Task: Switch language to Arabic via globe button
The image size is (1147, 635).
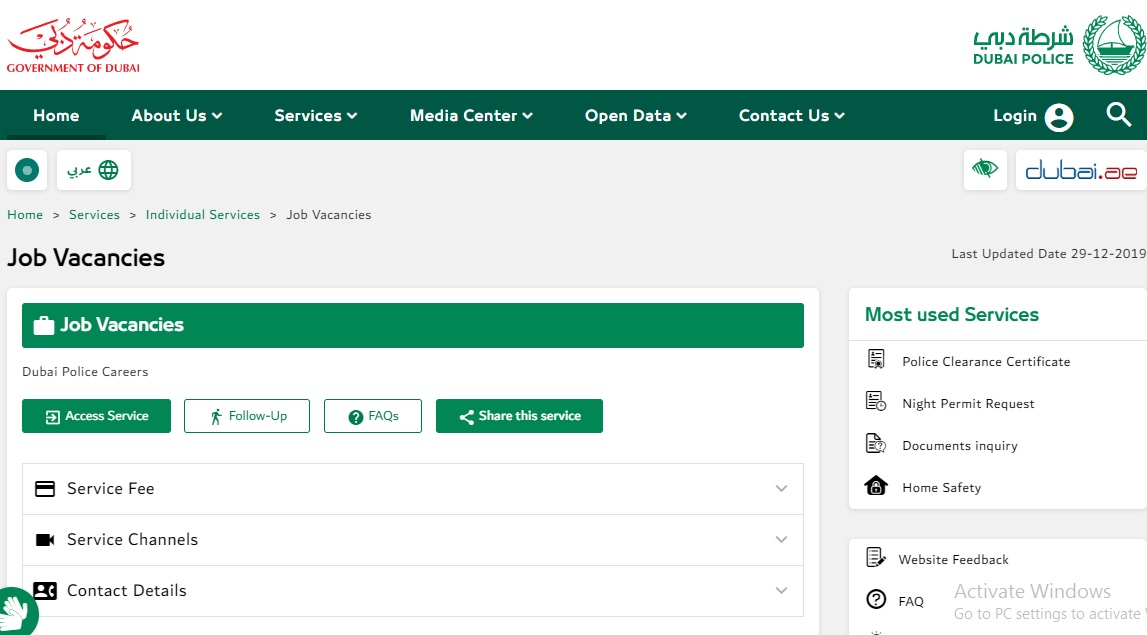Action: click(x=94, y=170)
